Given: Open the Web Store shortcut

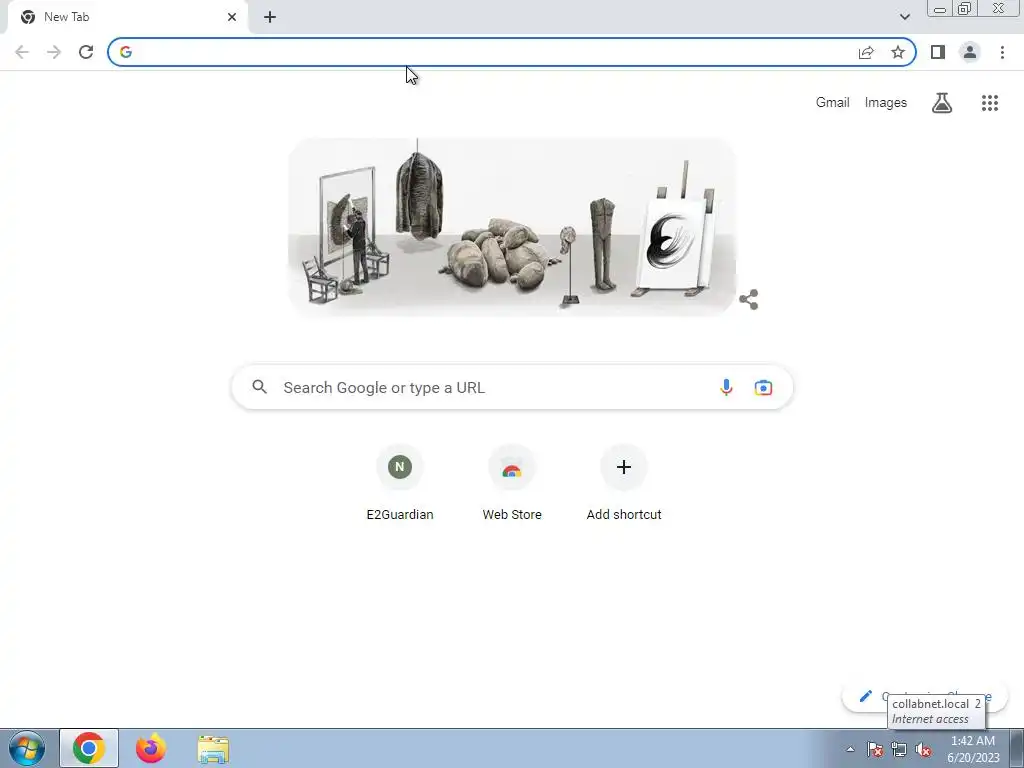Looking at the screenshot, I should 512,483.
